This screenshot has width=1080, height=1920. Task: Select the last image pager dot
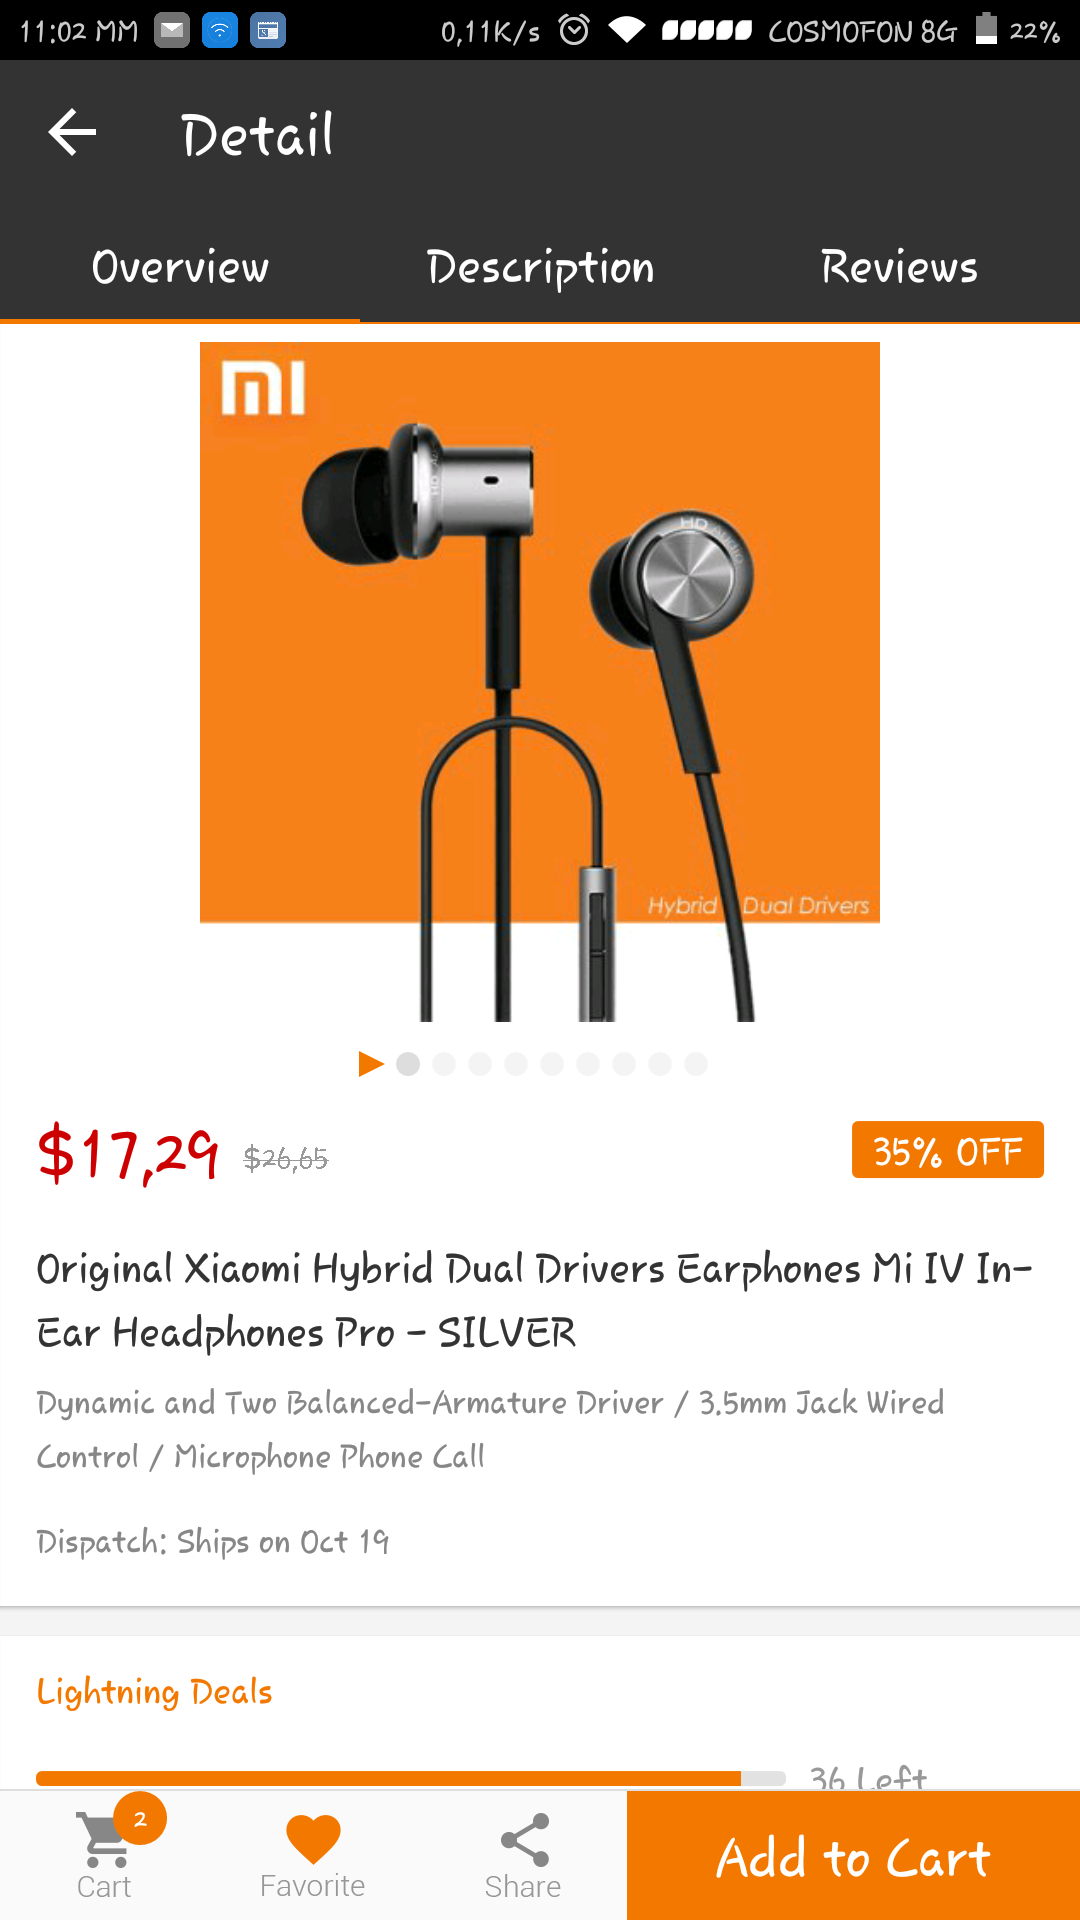696,1064
